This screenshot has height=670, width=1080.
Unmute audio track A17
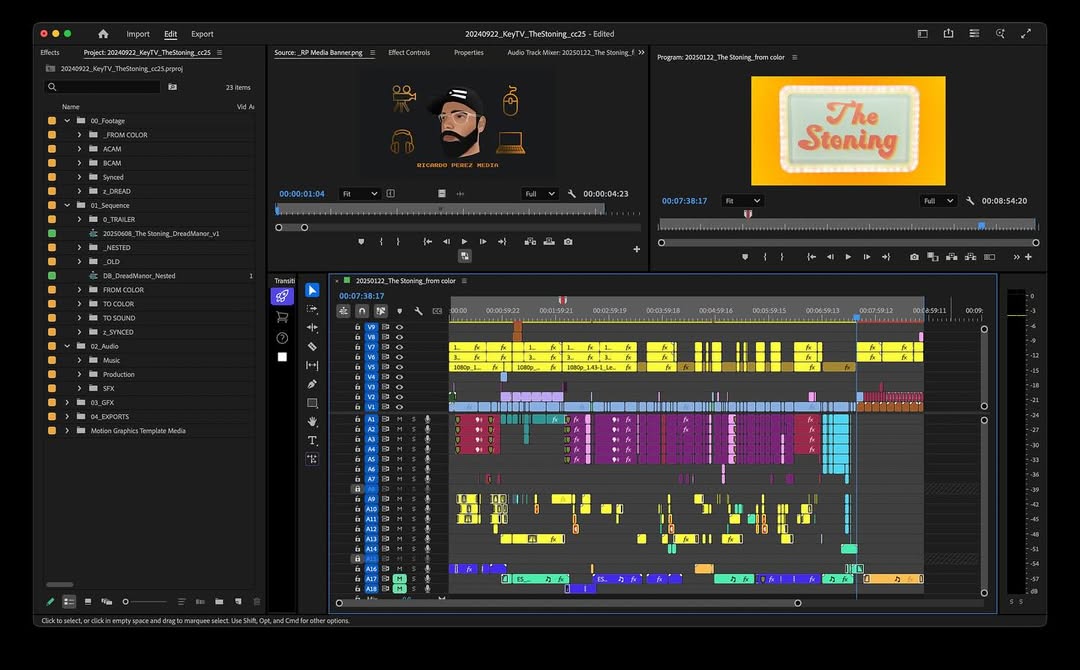pos(399,579)
